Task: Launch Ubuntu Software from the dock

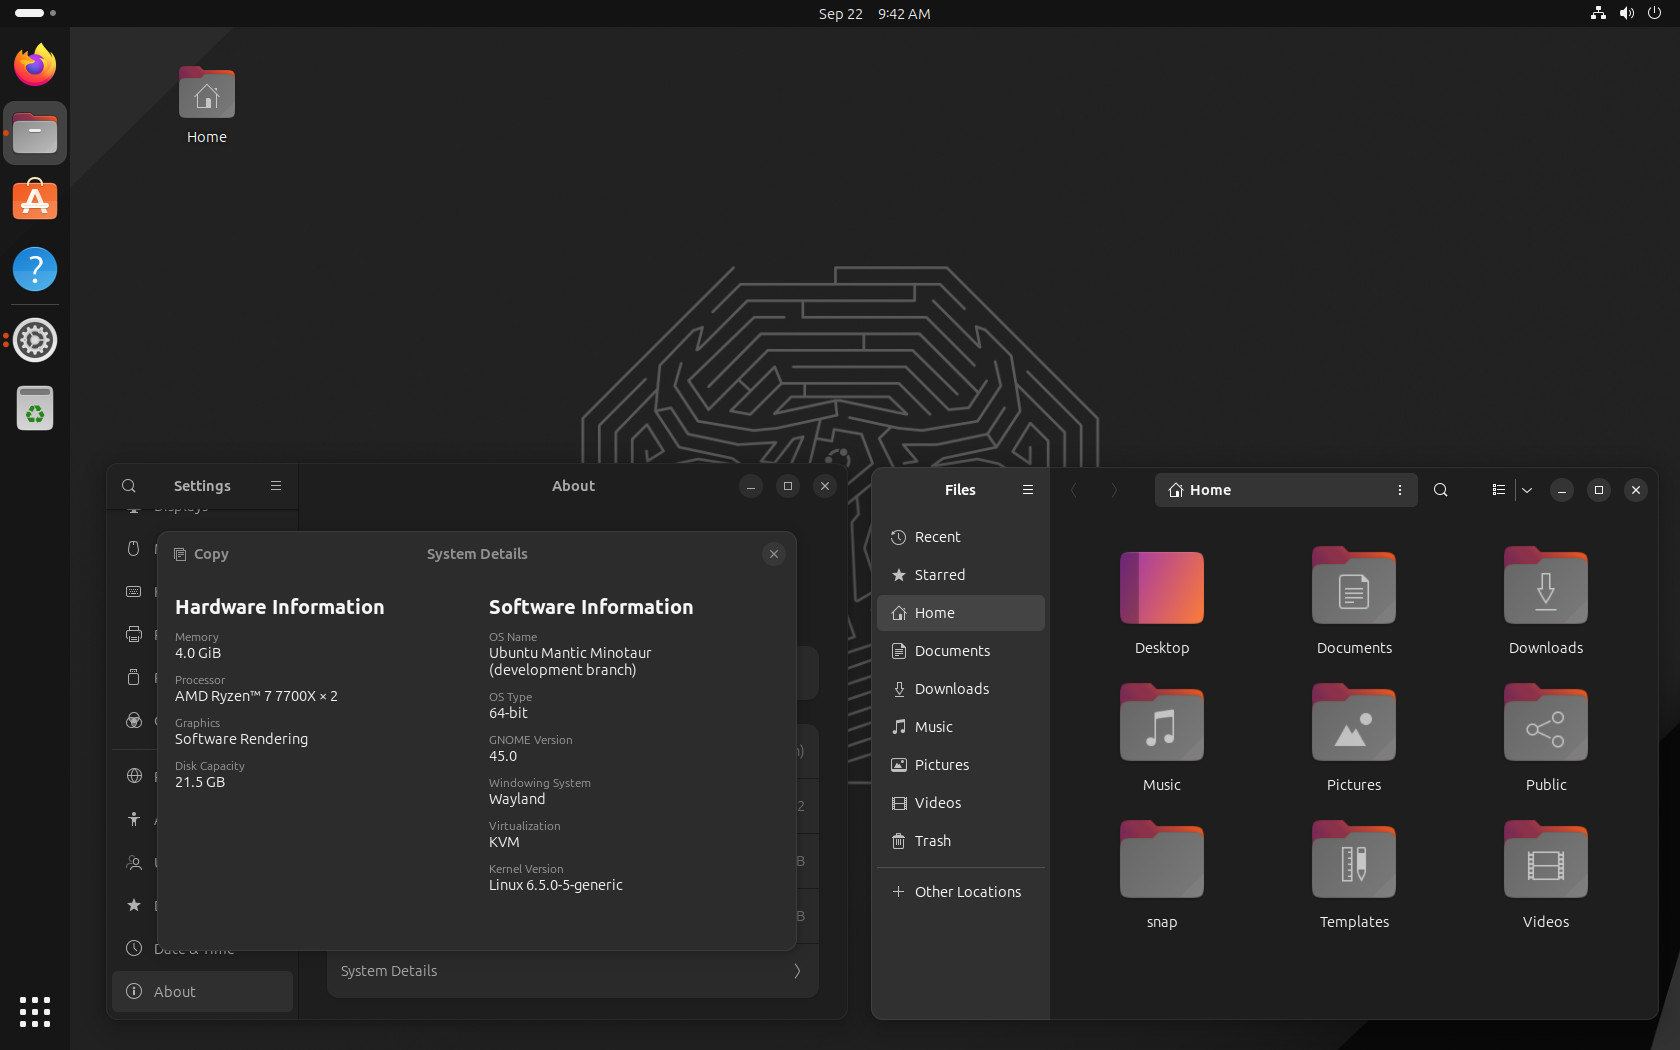Action: (35, 201)
